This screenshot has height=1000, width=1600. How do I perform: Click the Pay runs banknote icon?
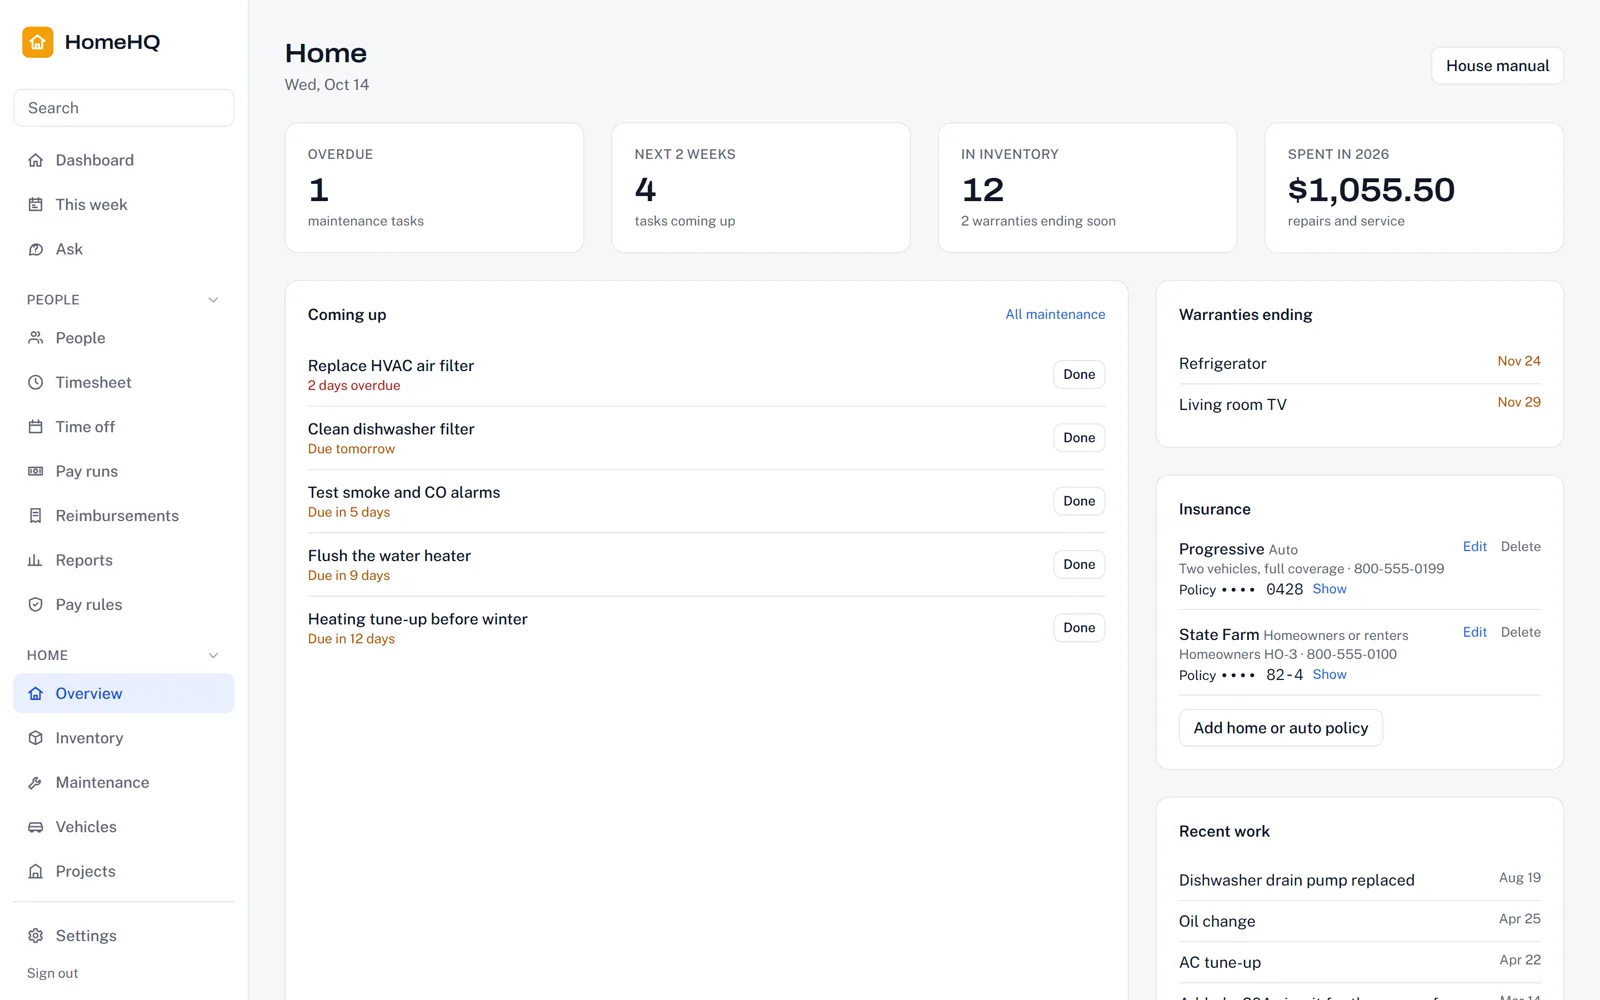tap(36, 471)
